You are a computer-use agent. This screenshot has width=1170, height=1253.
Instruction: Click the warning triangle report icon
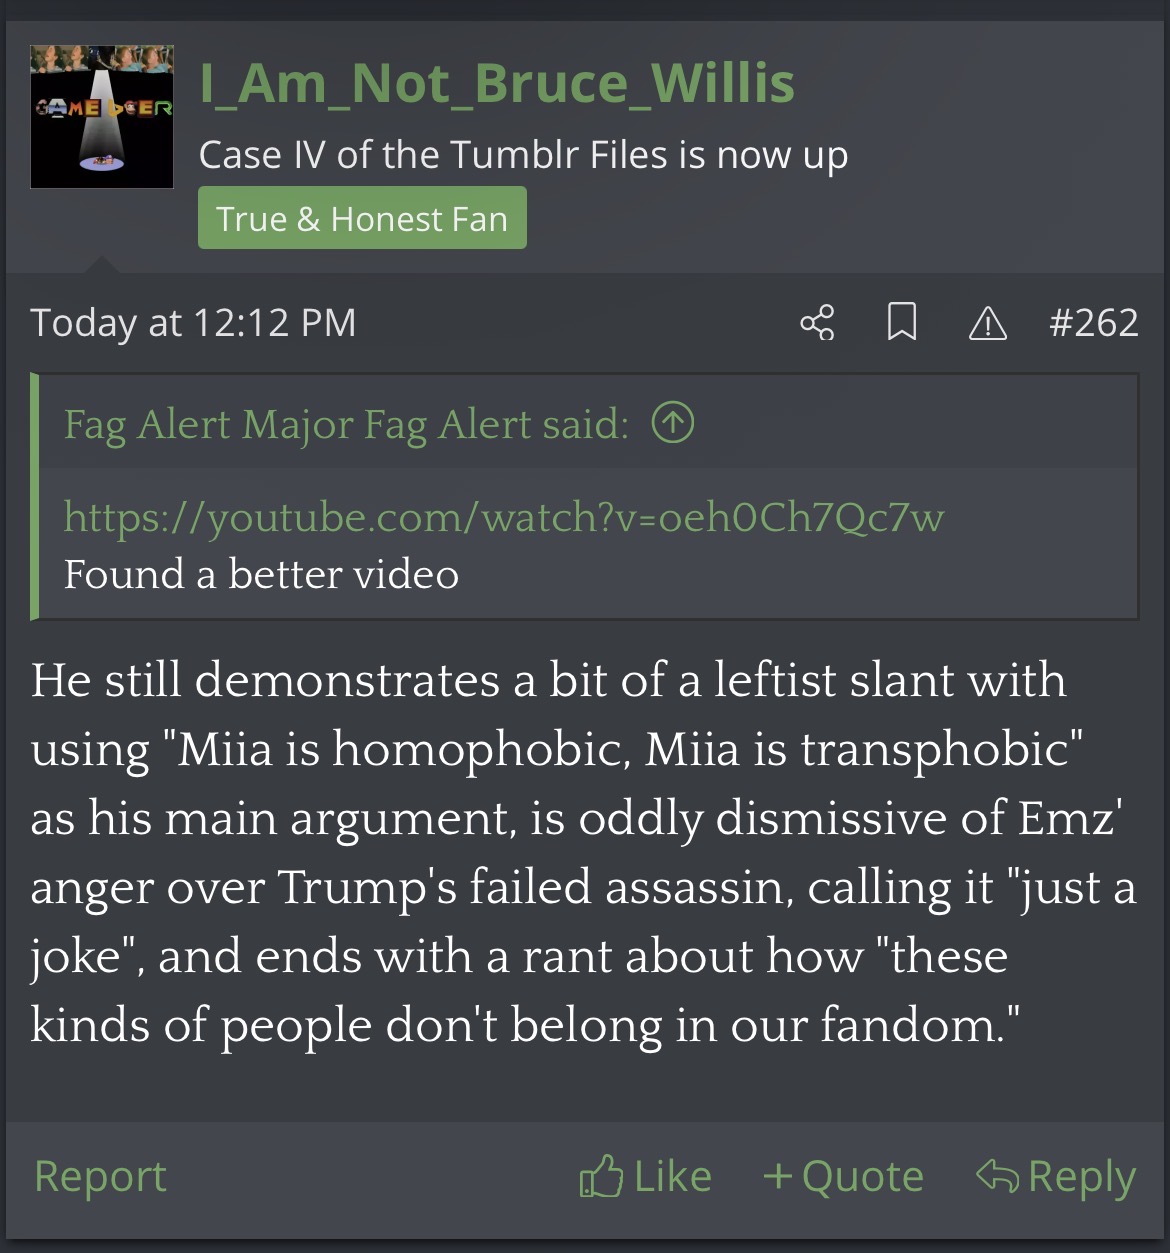coord(987,324)
